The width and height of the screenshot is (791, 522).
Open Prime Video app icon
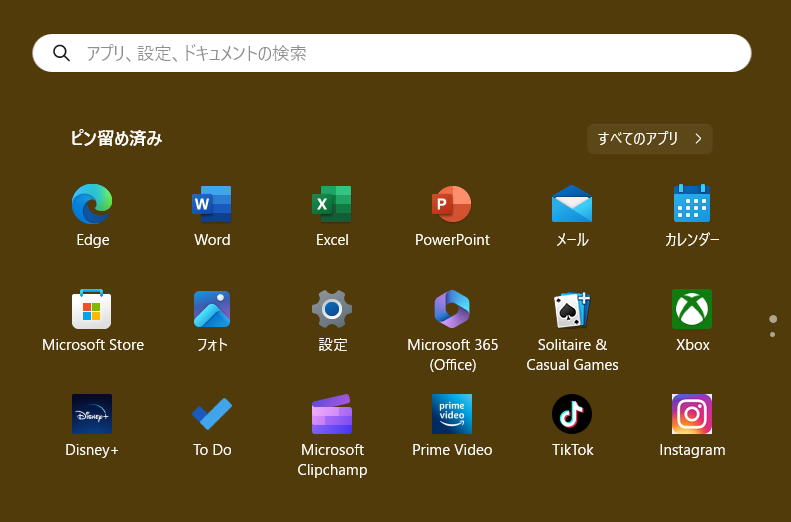click(x=452, y=414)
